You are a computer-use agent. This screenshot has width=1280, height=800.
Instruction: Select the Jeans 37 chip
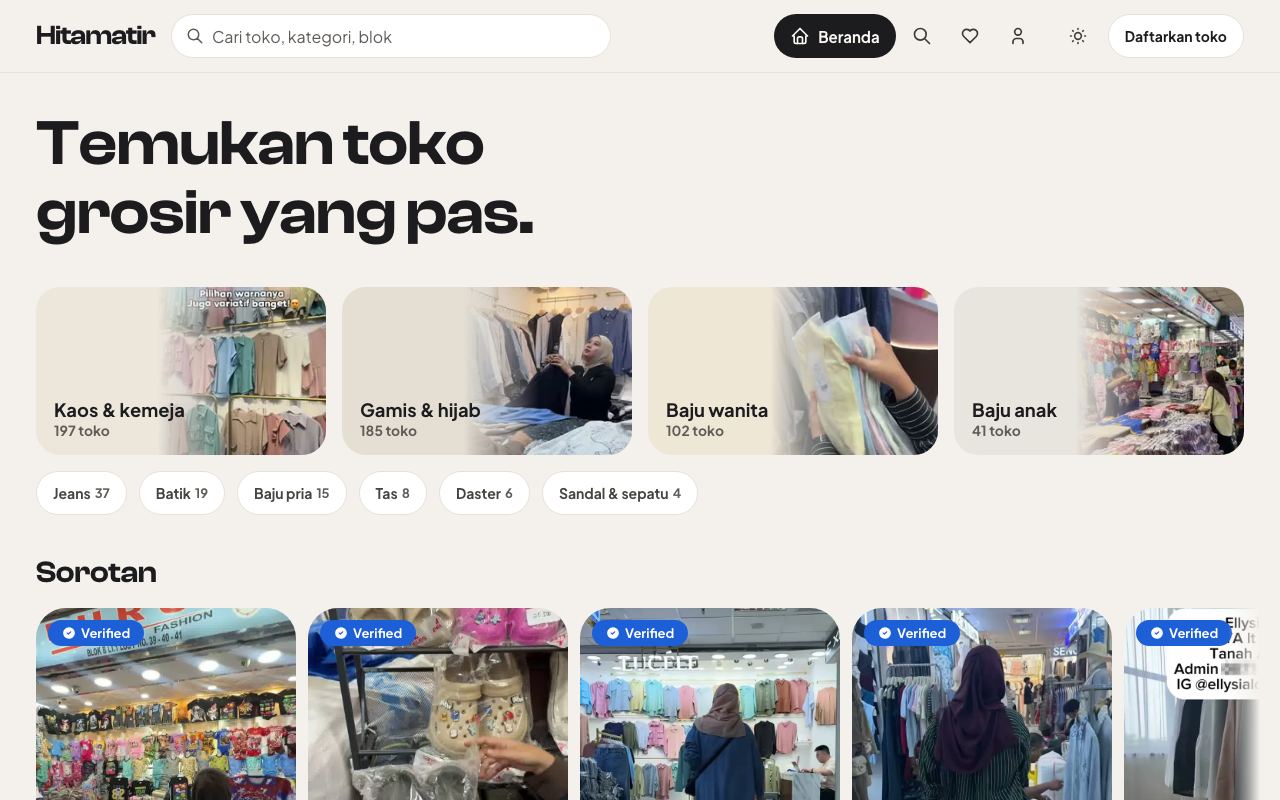point(81,493)
